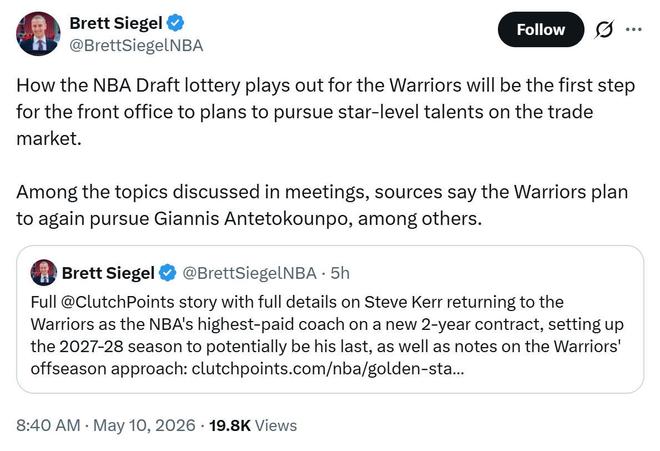Screen dimensions: 660x451
Task: Open Brett Siegel's profile avatar at top
Action: [38, 34]
